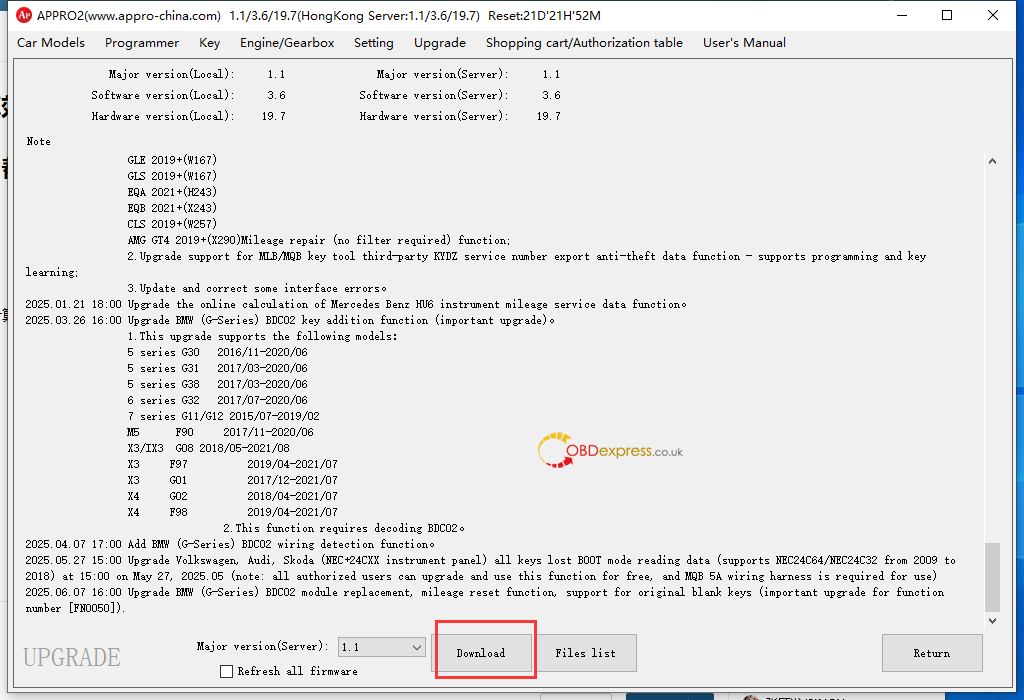Open the Key menu
The width and height of the screenshot is (1024, 700).
pyautogui.click(x=210, y=42)
